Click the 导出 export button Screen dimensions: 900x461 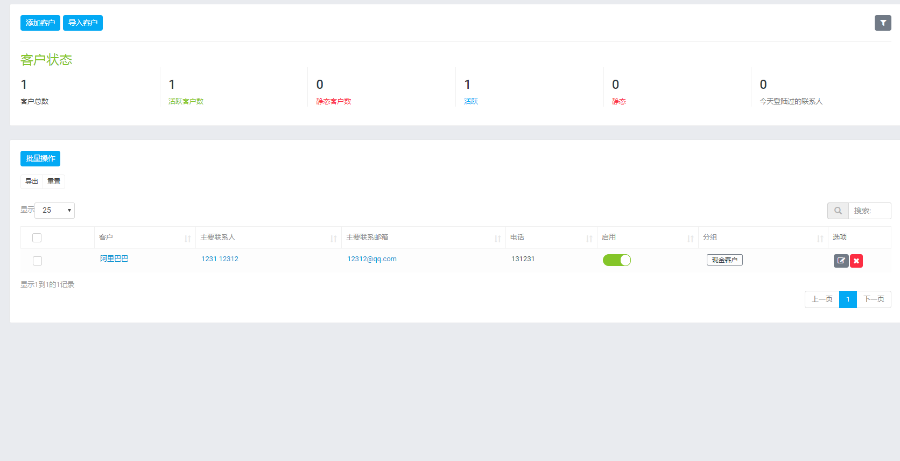(x=31, y=181)
